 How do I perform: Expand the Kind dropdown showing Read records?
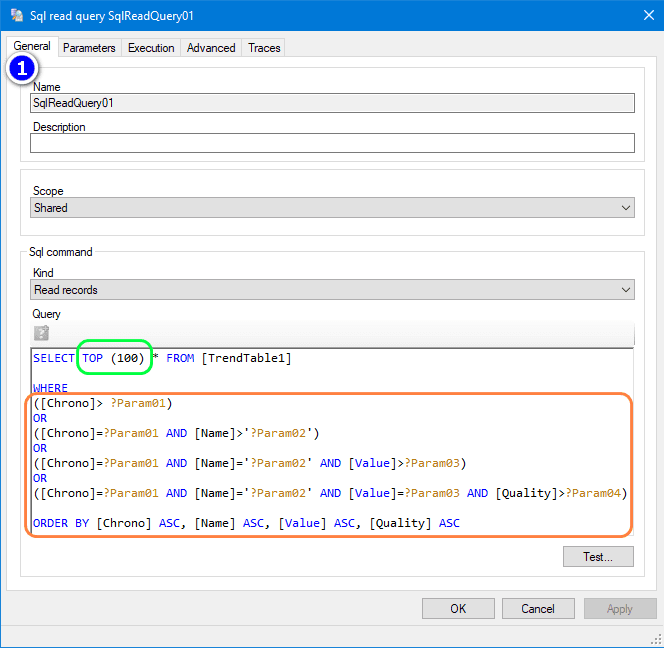pos(332,290)
